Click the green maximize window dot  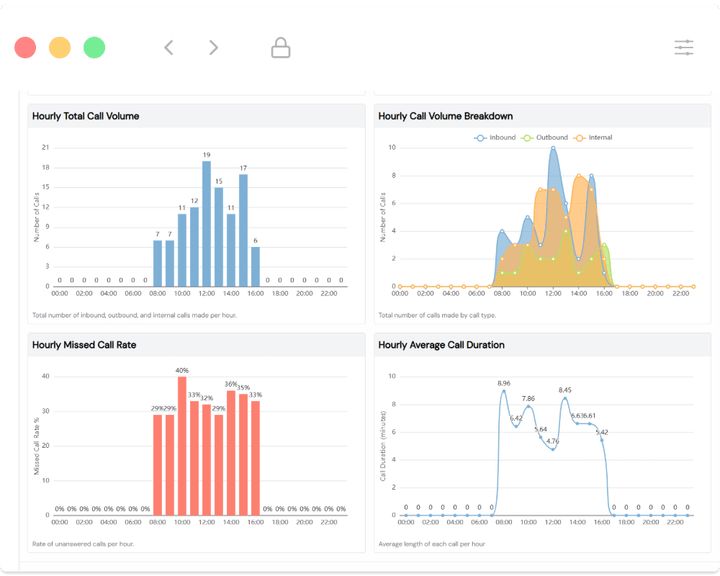pyautogui.click(x=94, y=47)
